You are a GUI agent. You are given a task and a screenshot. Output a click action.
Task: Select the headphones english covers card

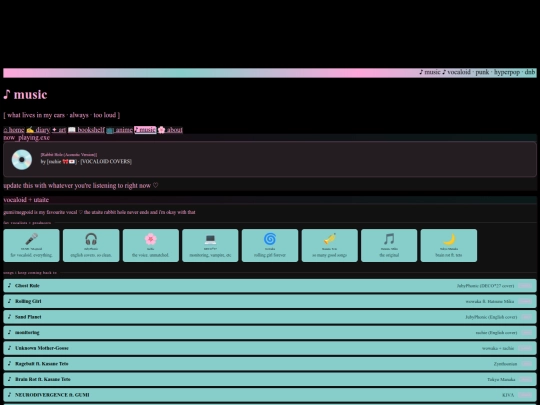[91, 246]
